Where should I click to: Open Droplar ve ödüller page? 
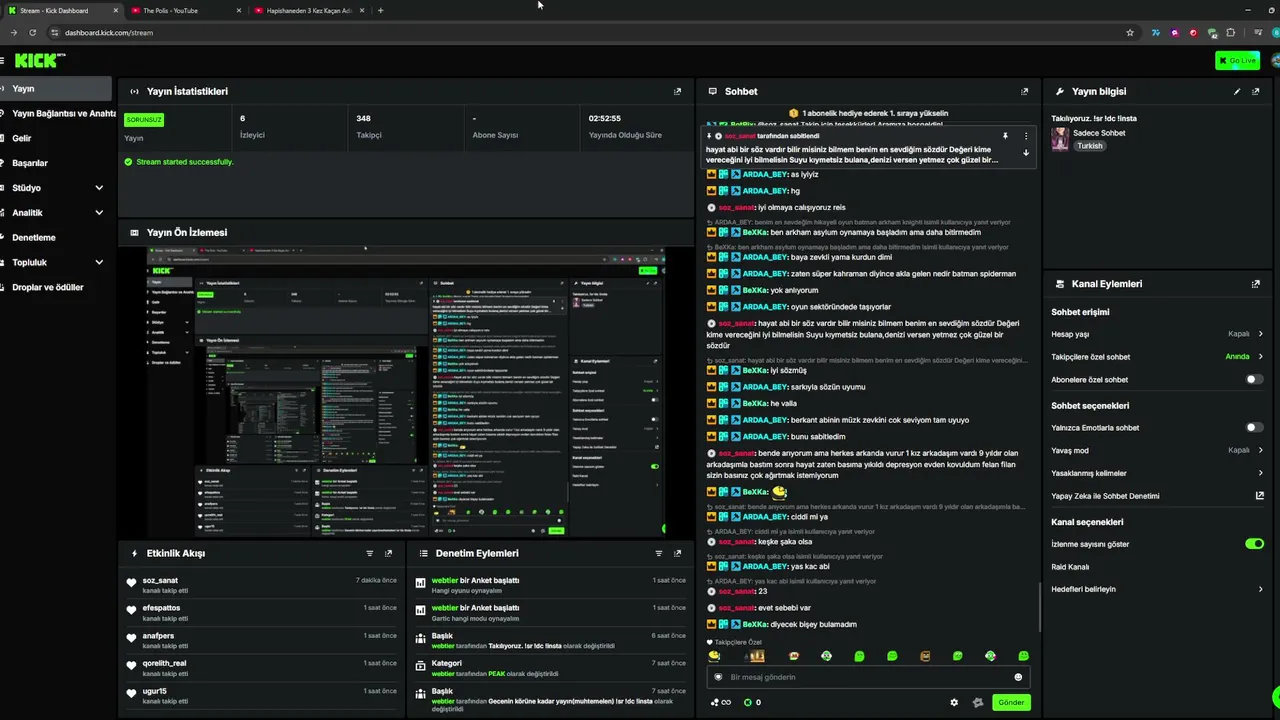[x=56, y=288]
